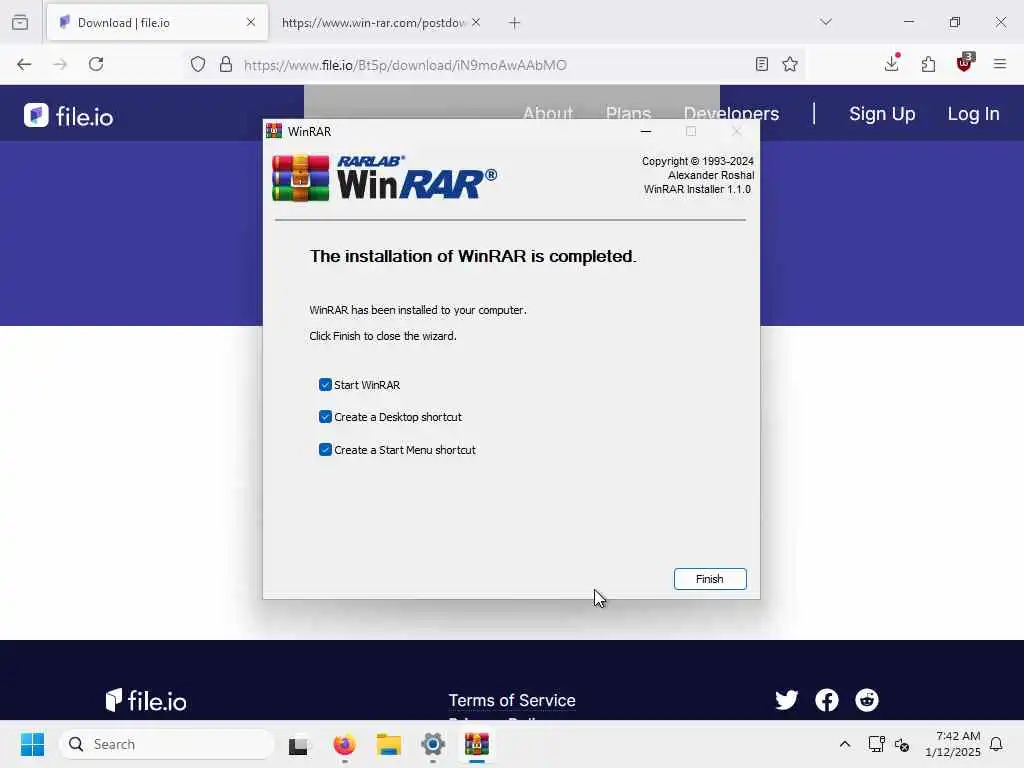Viewport: 1024px width, 768px height.
Task: Open file.io Twitter page
Action: point(786,700)
